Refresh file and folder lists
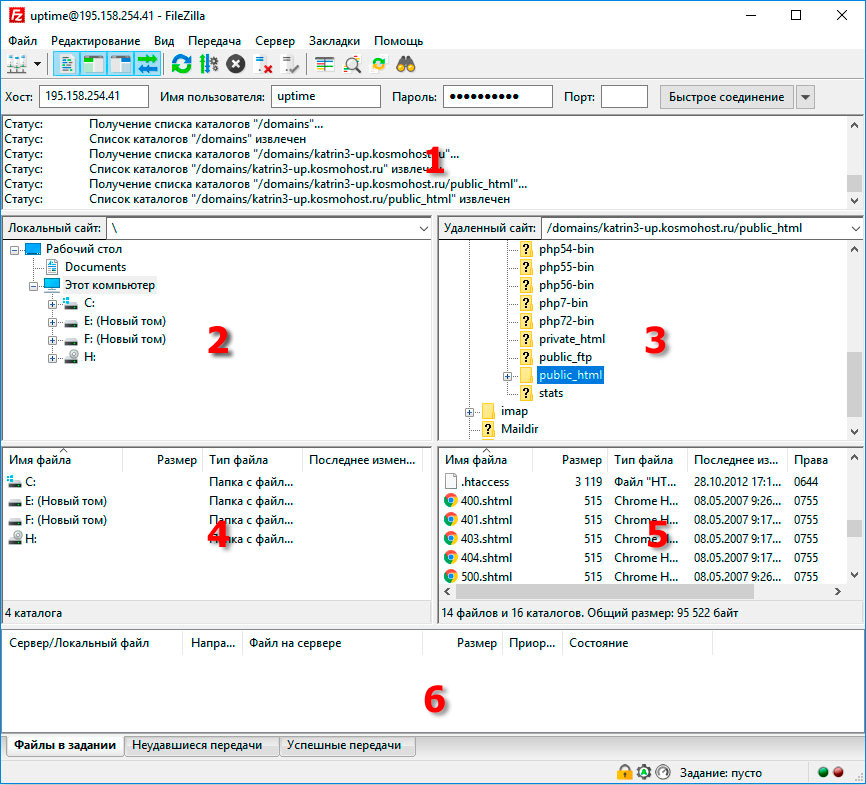 click(x=181, y=64)
